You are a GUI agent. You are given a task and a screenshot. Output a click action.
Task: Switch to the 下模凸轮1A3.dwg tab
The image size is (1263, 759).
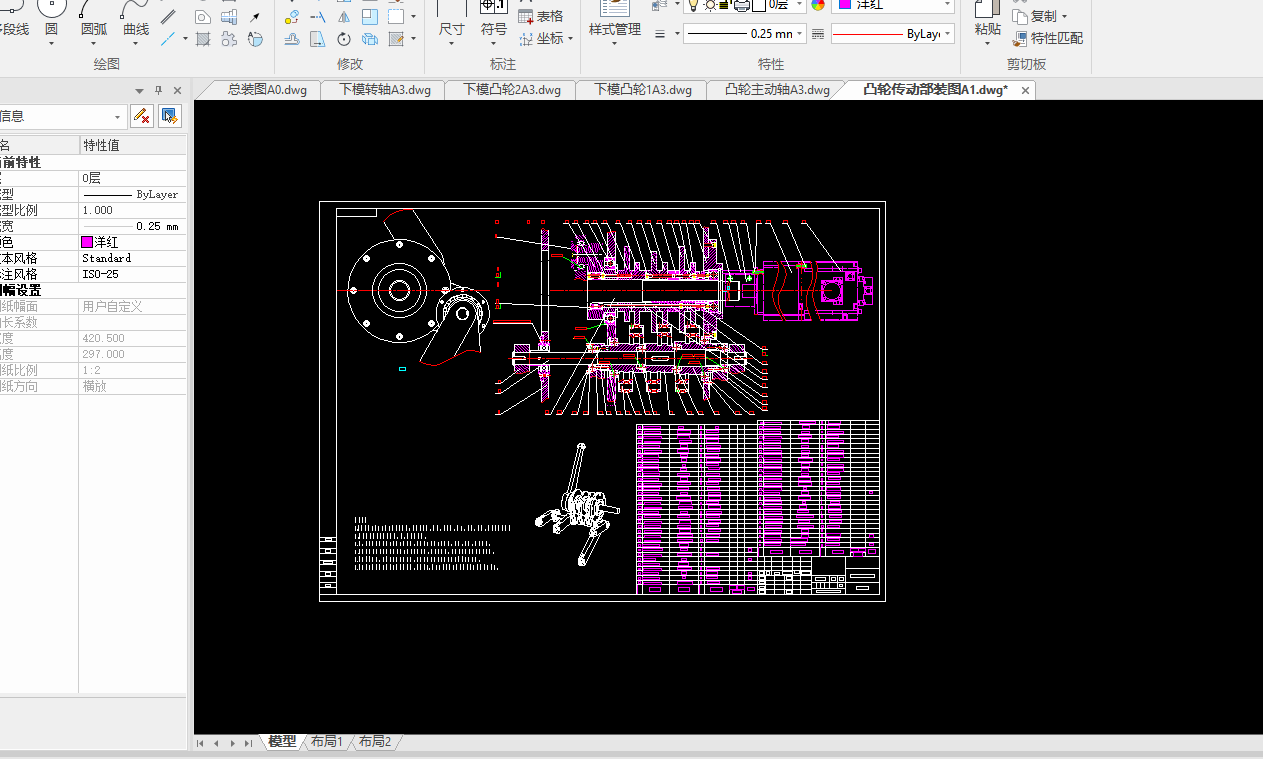pos(643,89)
